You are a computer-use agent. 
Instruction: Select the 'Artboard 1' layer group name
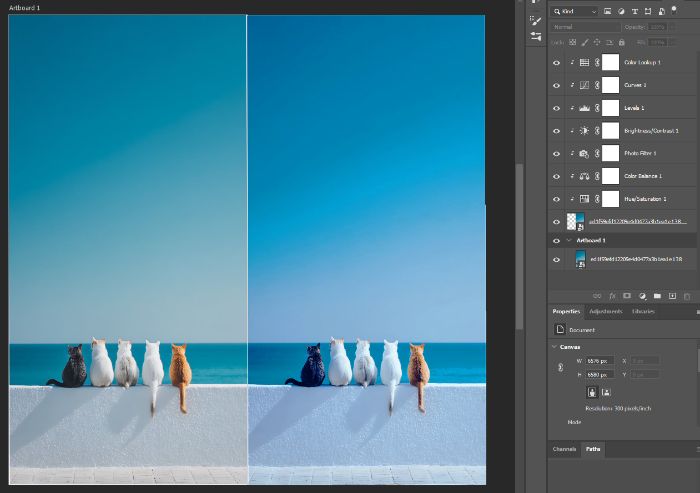pyautogui.click(x=591, y=240)
